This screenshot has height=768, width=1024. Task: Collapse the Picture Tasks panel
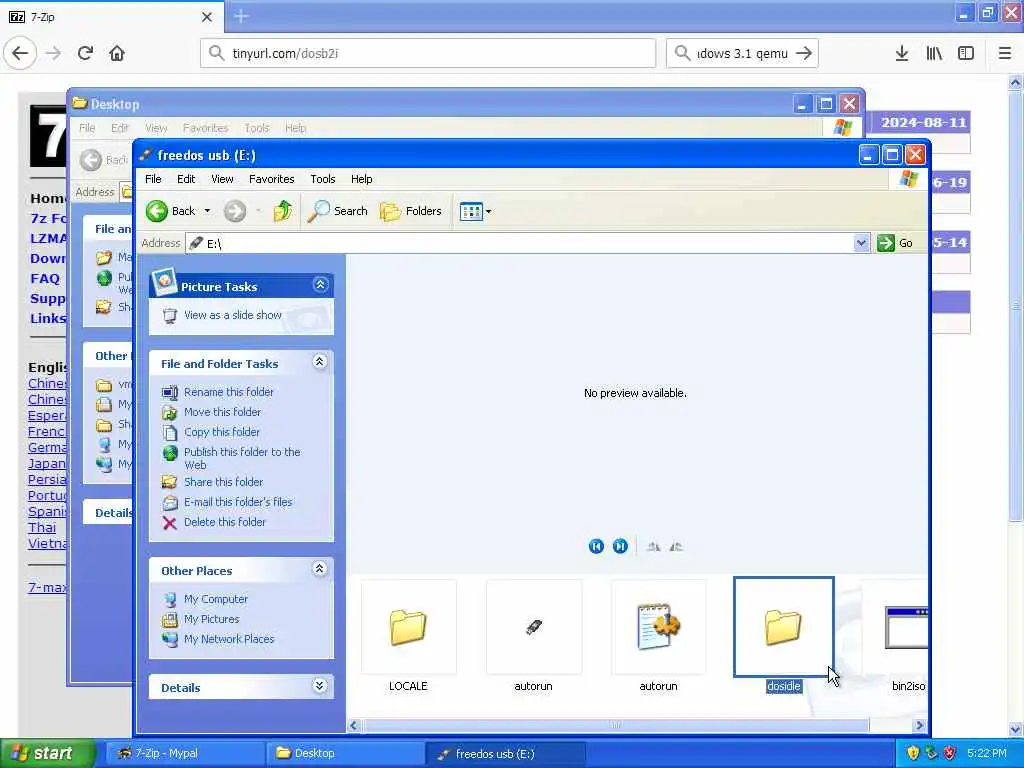coord(320,285)
